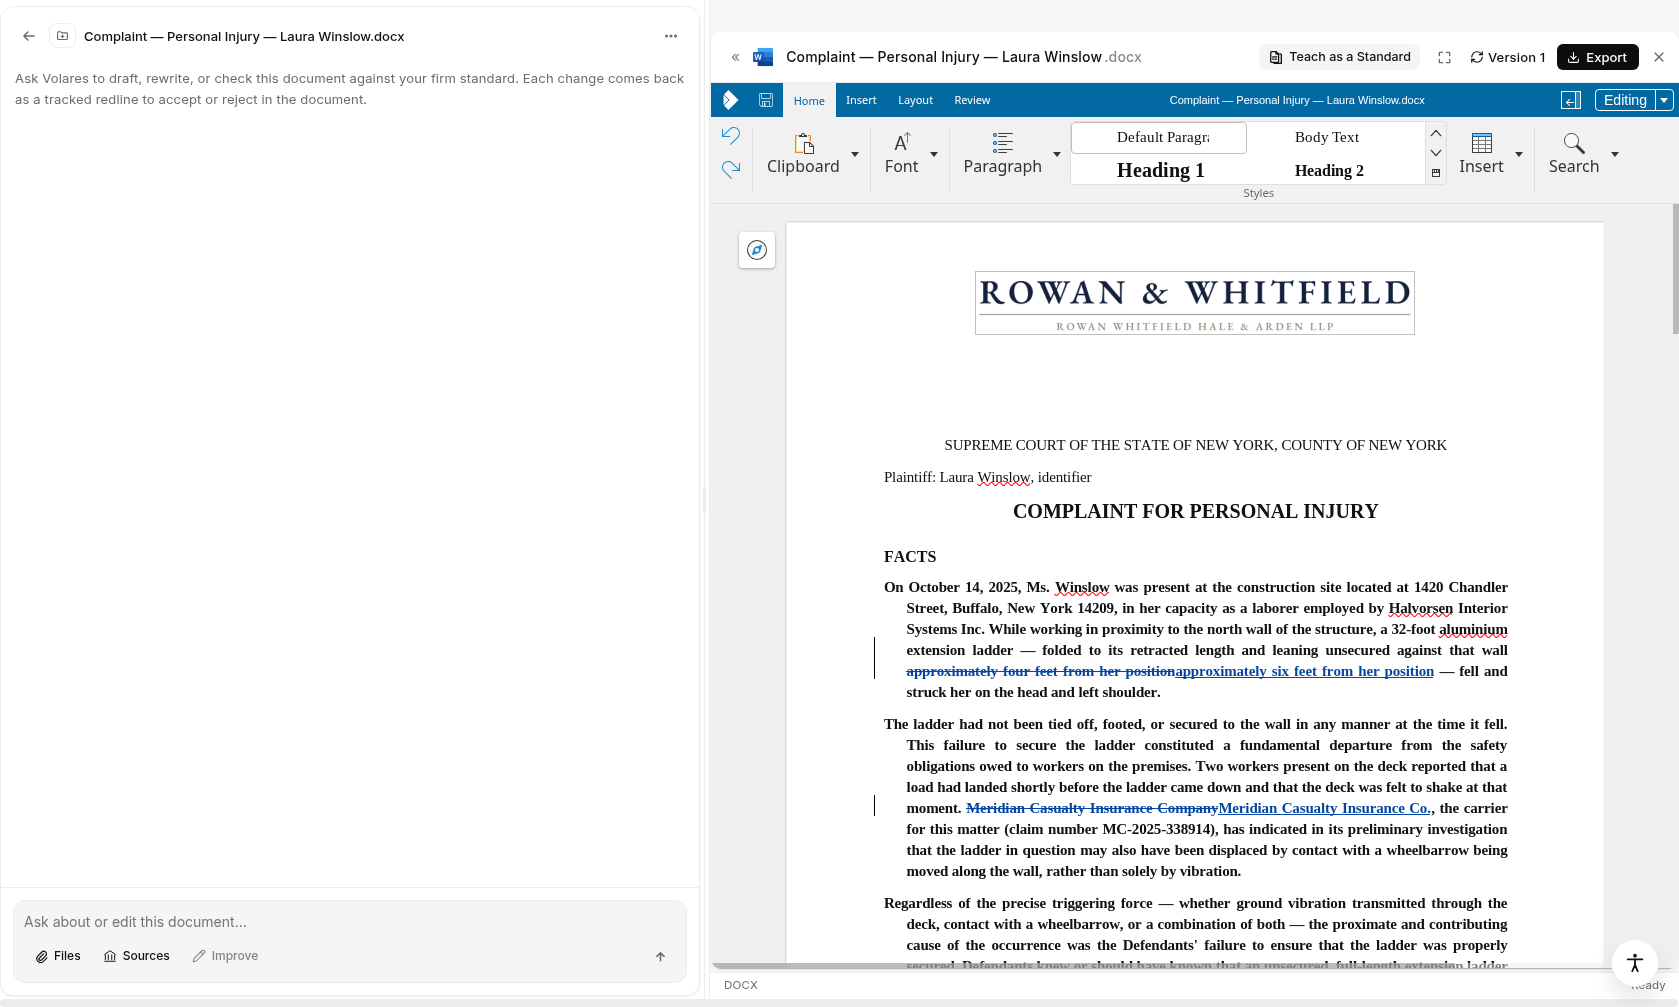Collapse the panel with the double chevron
Screen dimensions: 1679x1007
[x=735, y=57]
